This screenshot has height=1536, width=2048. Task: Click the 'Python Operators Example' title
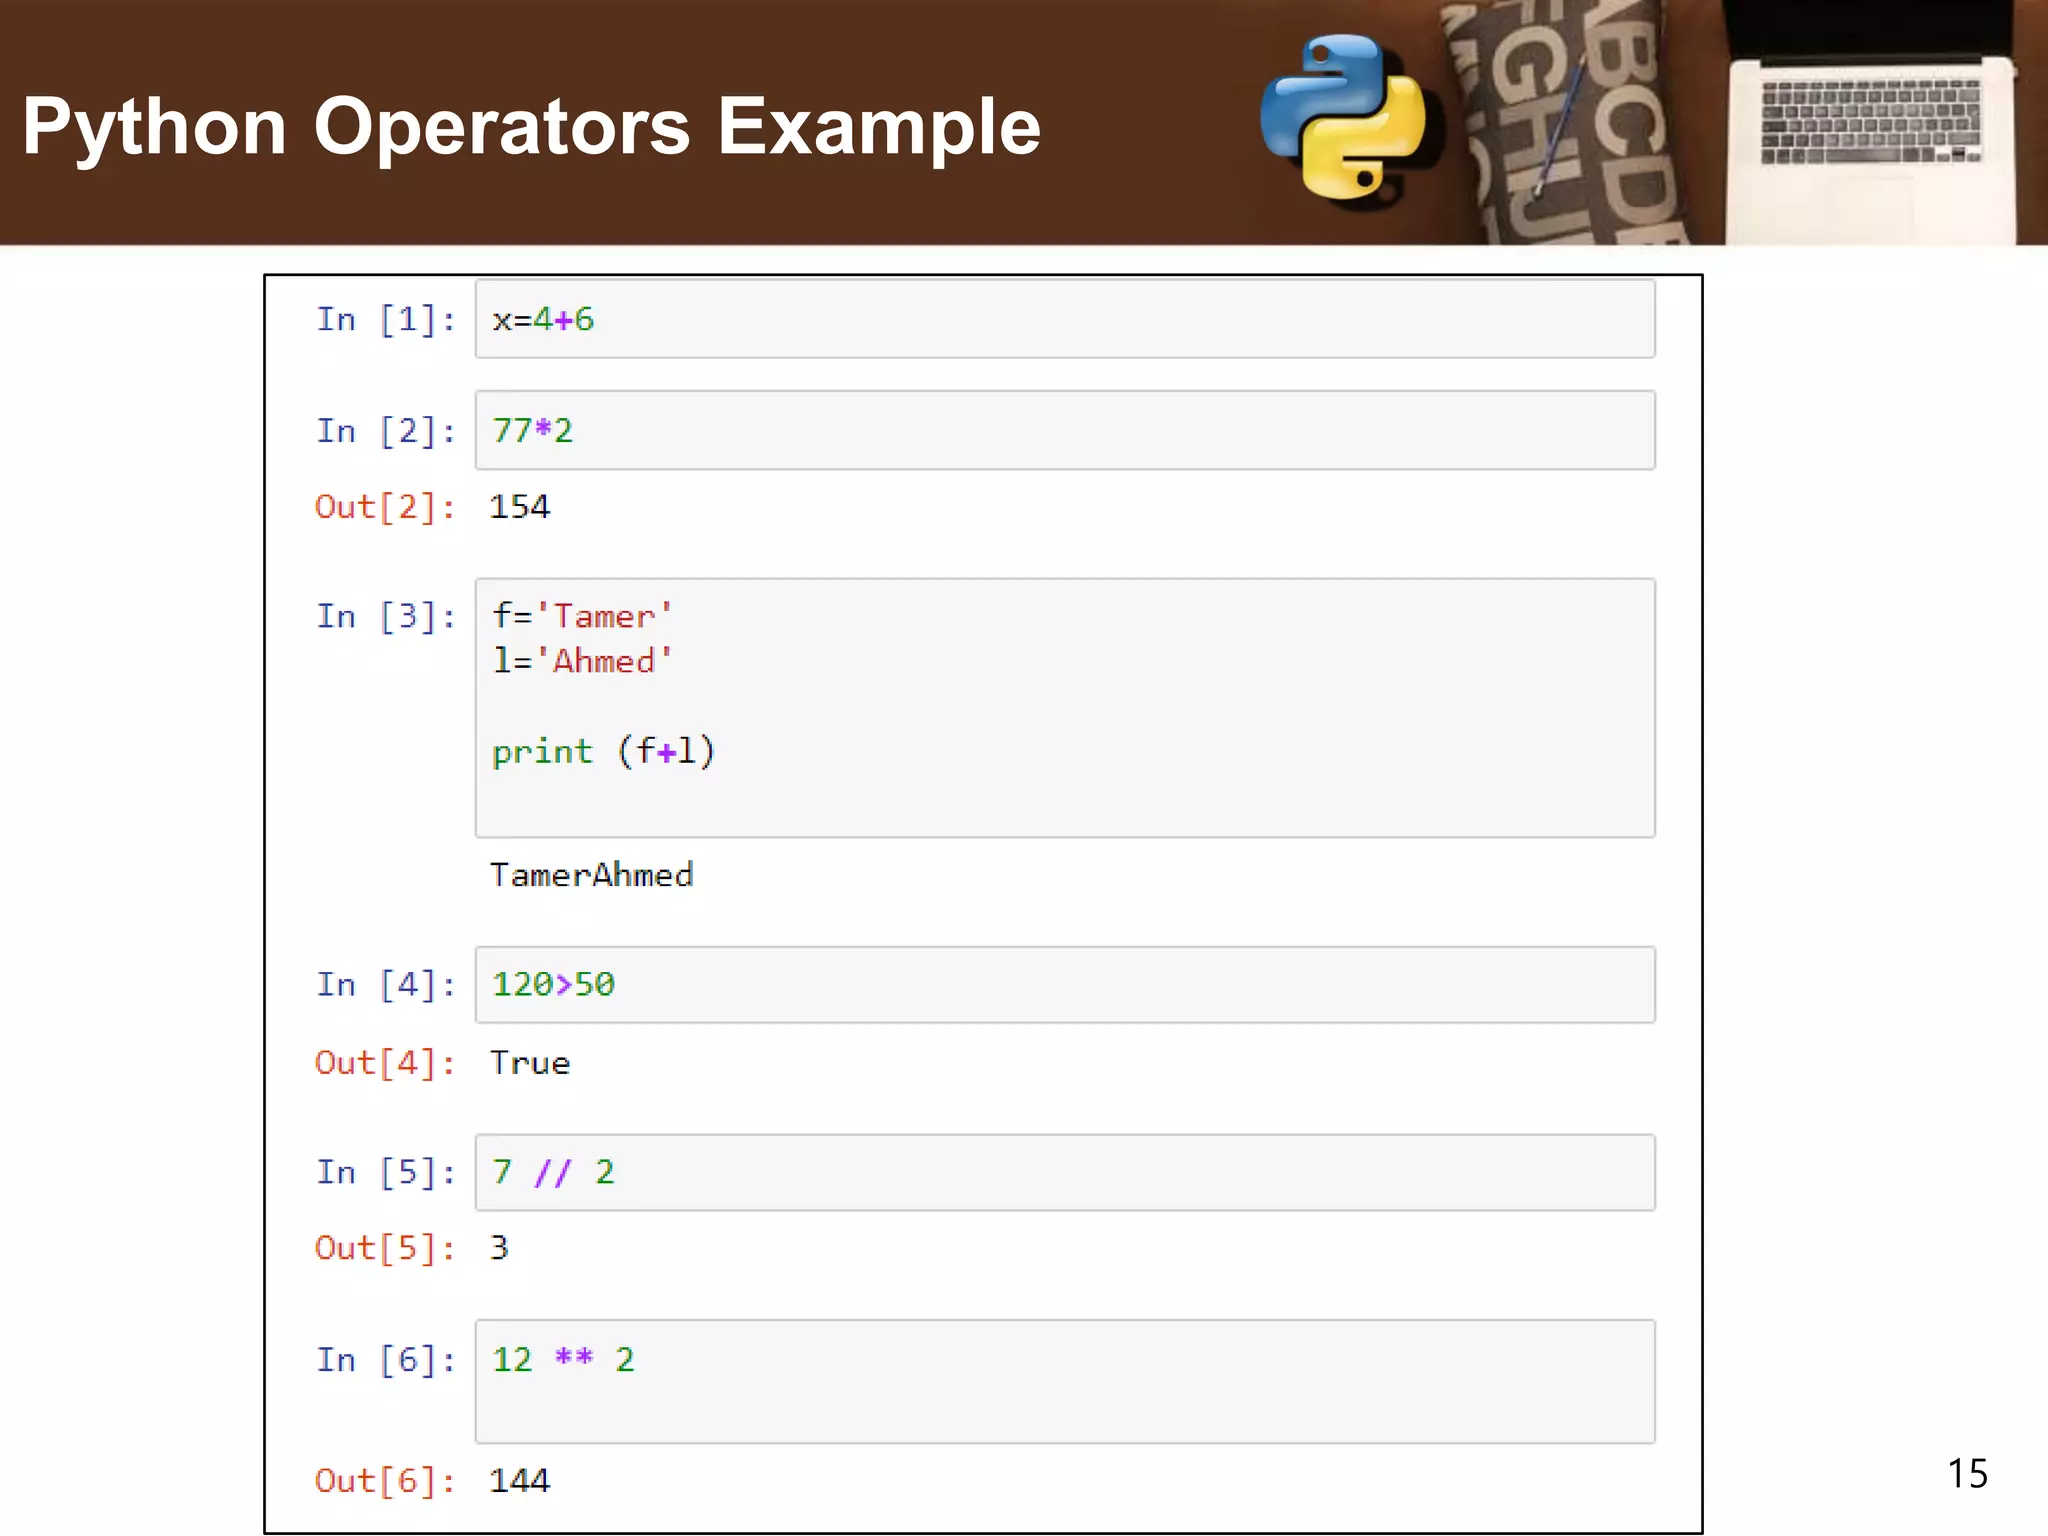point(531,127)
